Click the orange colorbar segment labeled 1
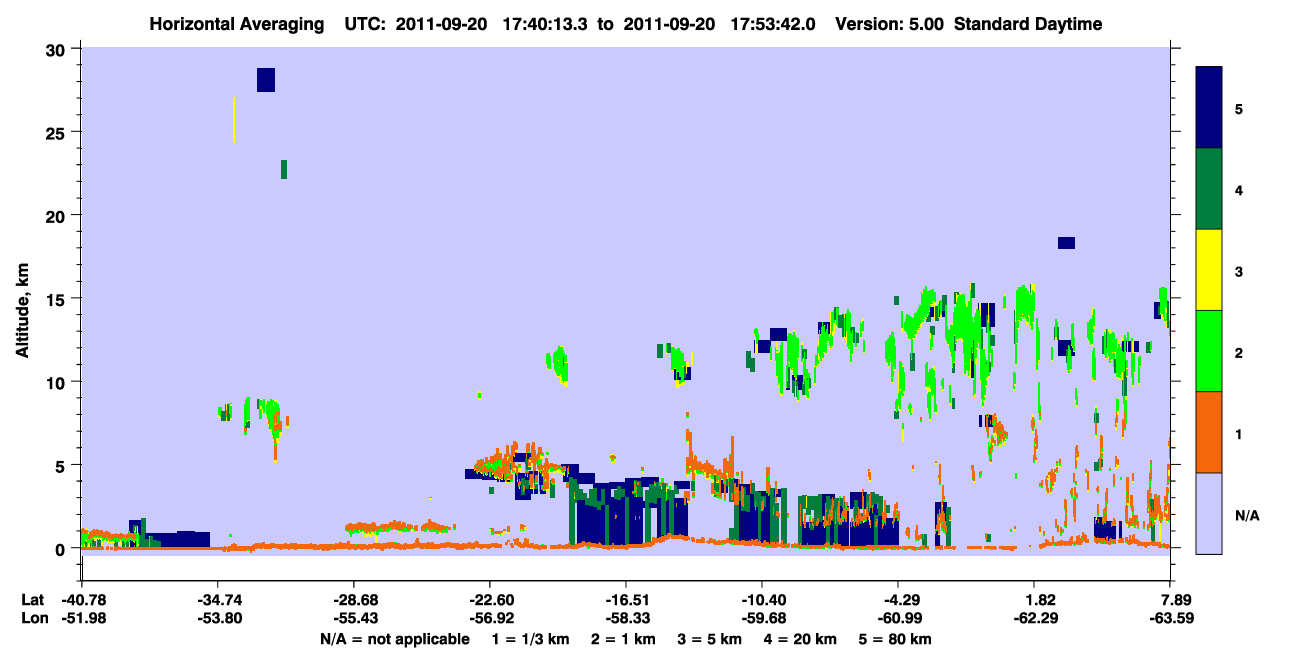 (1209, 432)
